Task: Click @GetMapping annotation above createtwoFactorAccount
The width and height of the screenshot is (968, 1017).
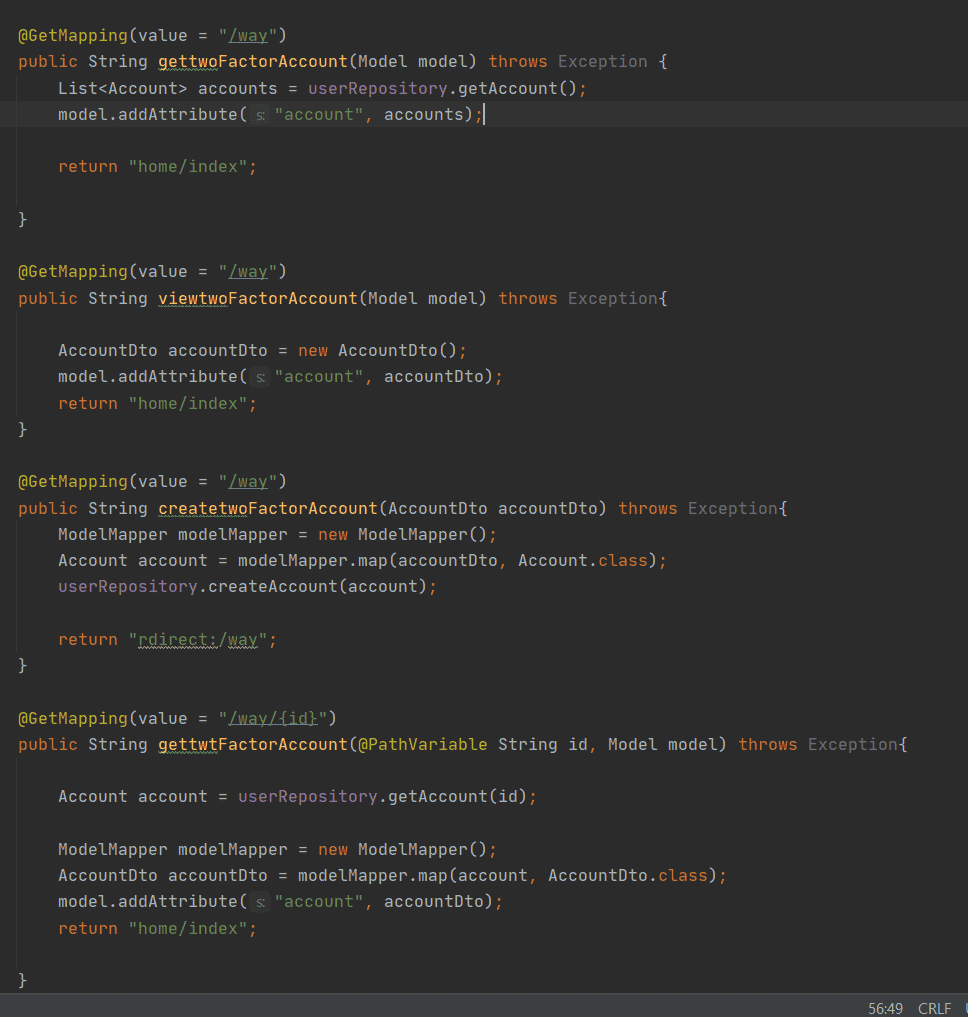Action: click(x=73, y=482)
